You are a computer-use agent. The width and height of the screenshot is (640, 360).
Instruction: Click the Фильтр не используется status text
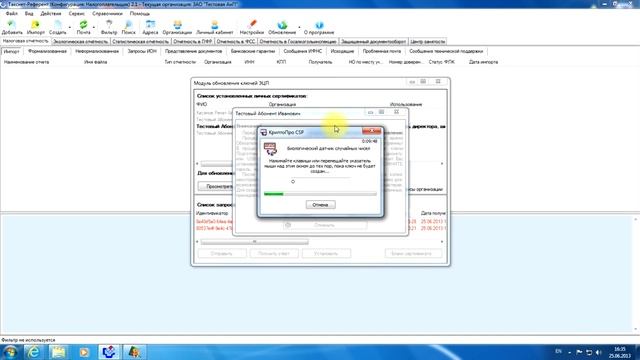tap(28, 340)
